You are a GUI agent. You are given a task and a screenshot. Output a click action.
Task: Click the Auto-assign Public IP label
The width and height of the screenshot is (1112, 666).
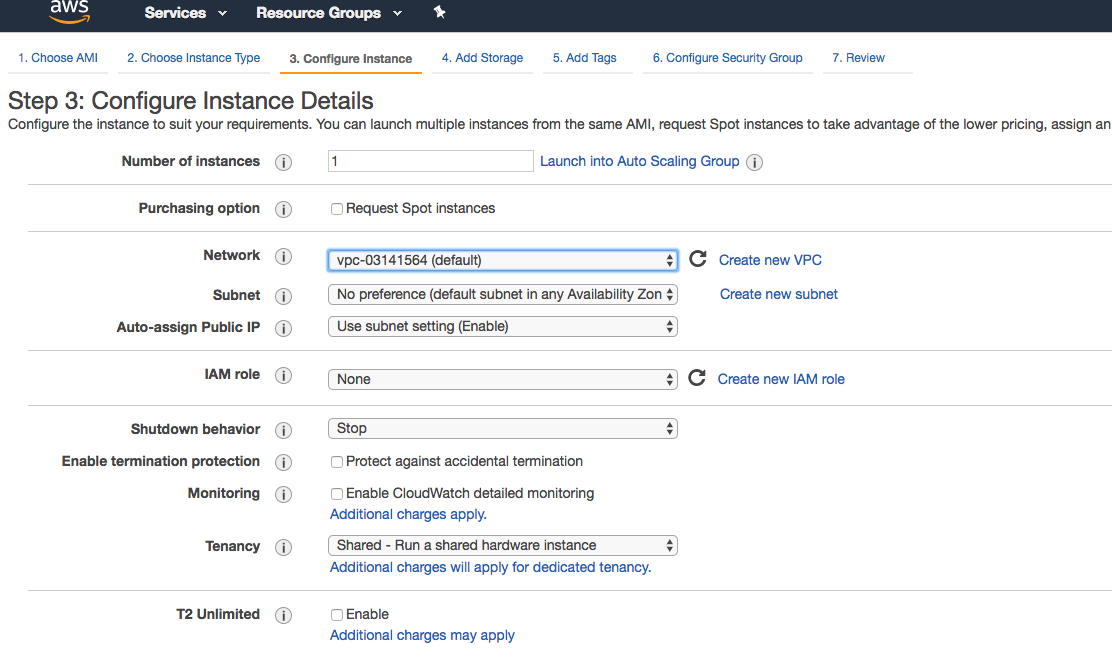pos(188,327)
